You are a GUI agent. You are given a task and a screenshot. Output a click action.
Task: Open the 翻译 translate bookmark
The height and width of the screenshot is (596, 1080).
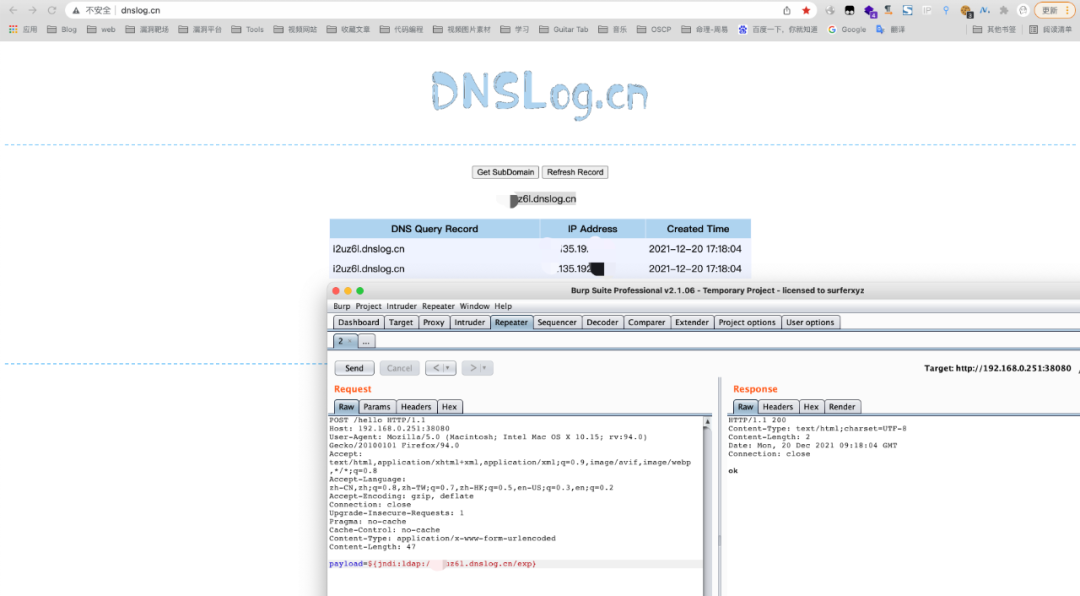[x=890, y=30]
